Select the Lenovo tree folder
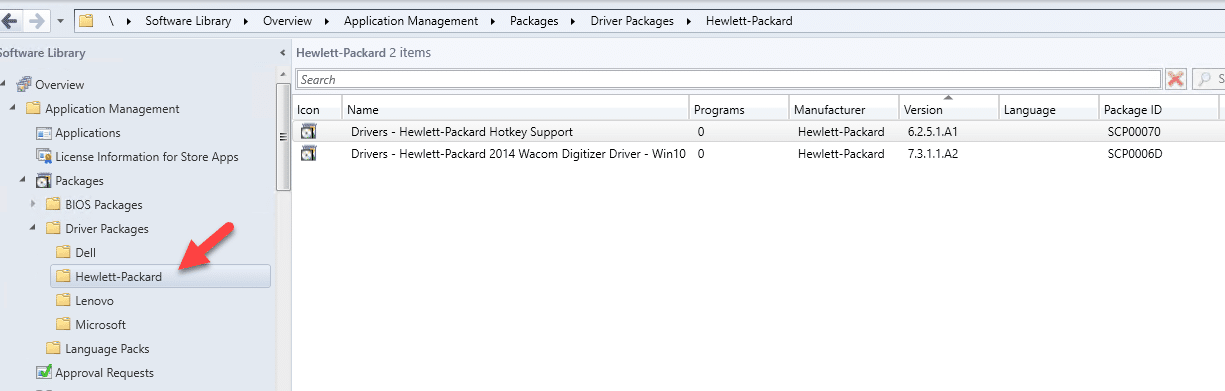The height and width of the screenshot is (391, 1225). click(94, 301)
